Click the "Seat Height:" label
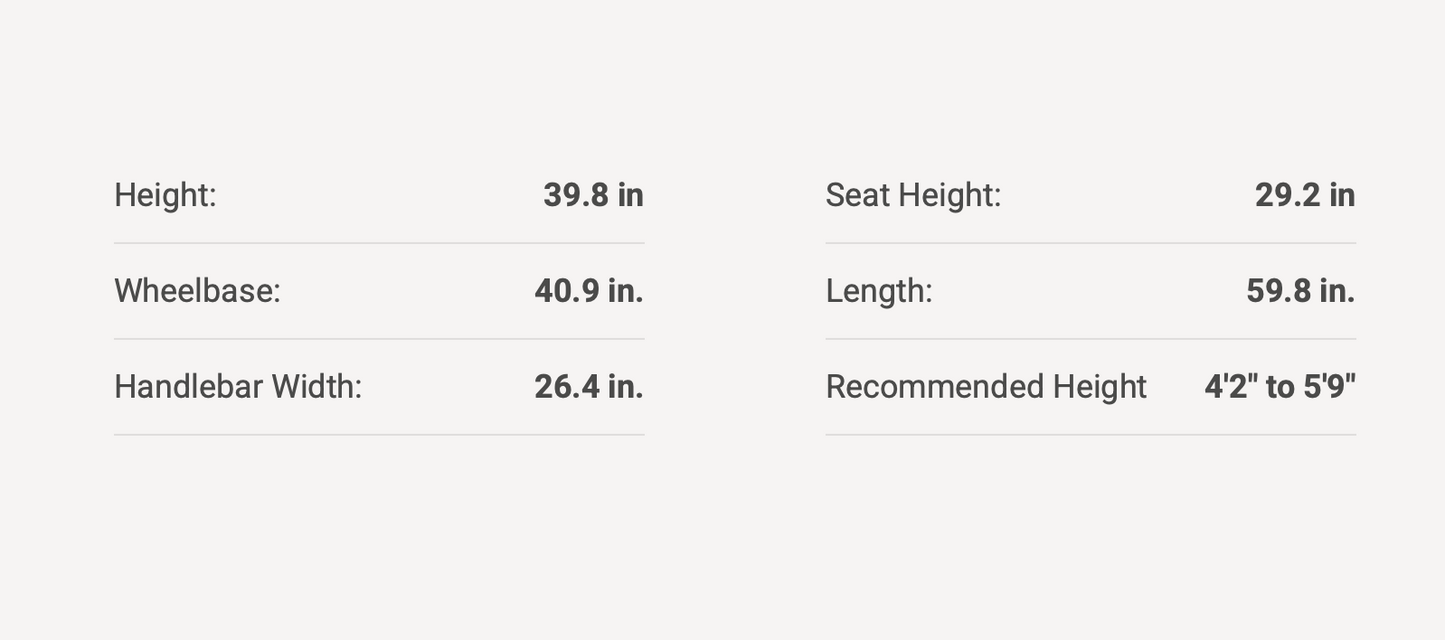 pos(913,195)
